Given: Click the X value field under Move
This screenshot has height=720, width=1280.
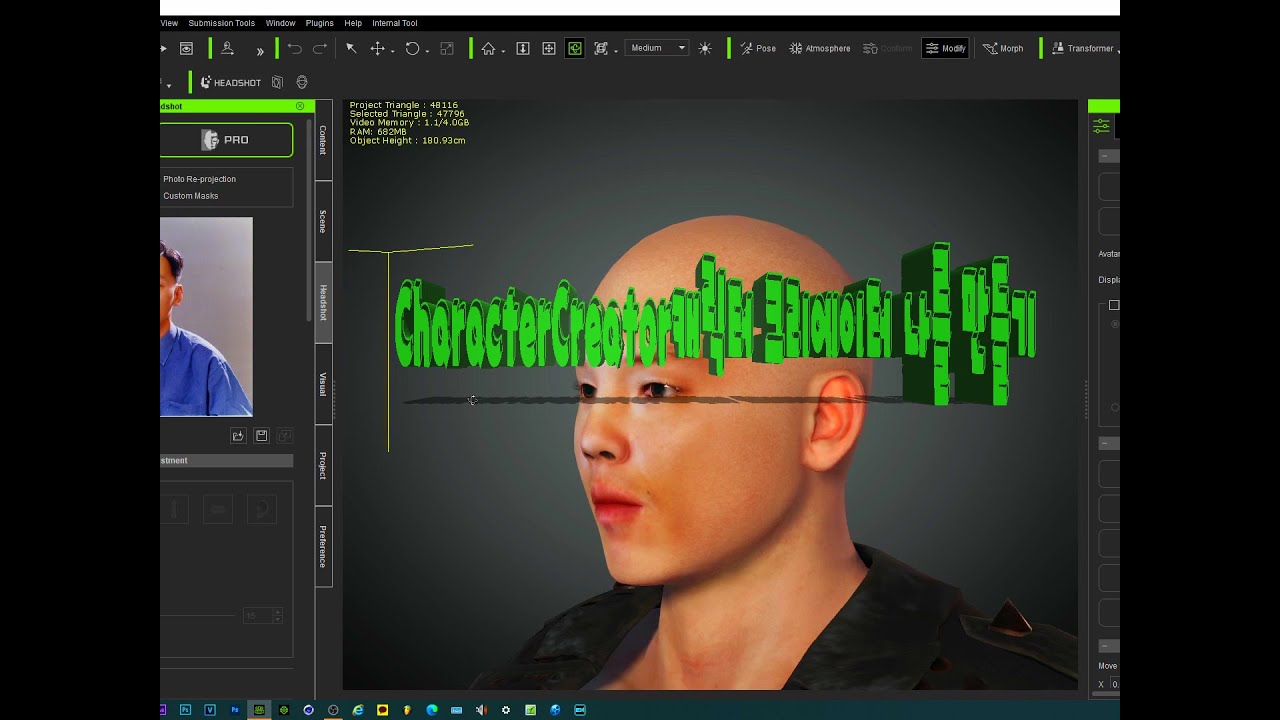Looking at the screenshot, I should click(x=1115, y=684).
